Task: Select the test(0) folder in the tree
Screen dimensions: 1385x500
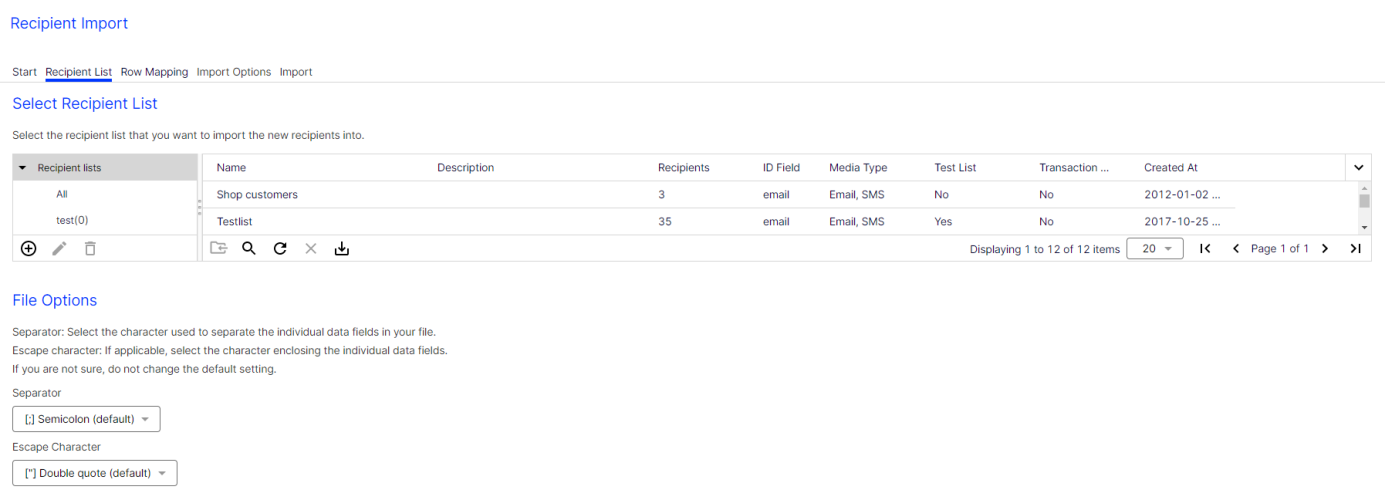Action: click(65, 220)
